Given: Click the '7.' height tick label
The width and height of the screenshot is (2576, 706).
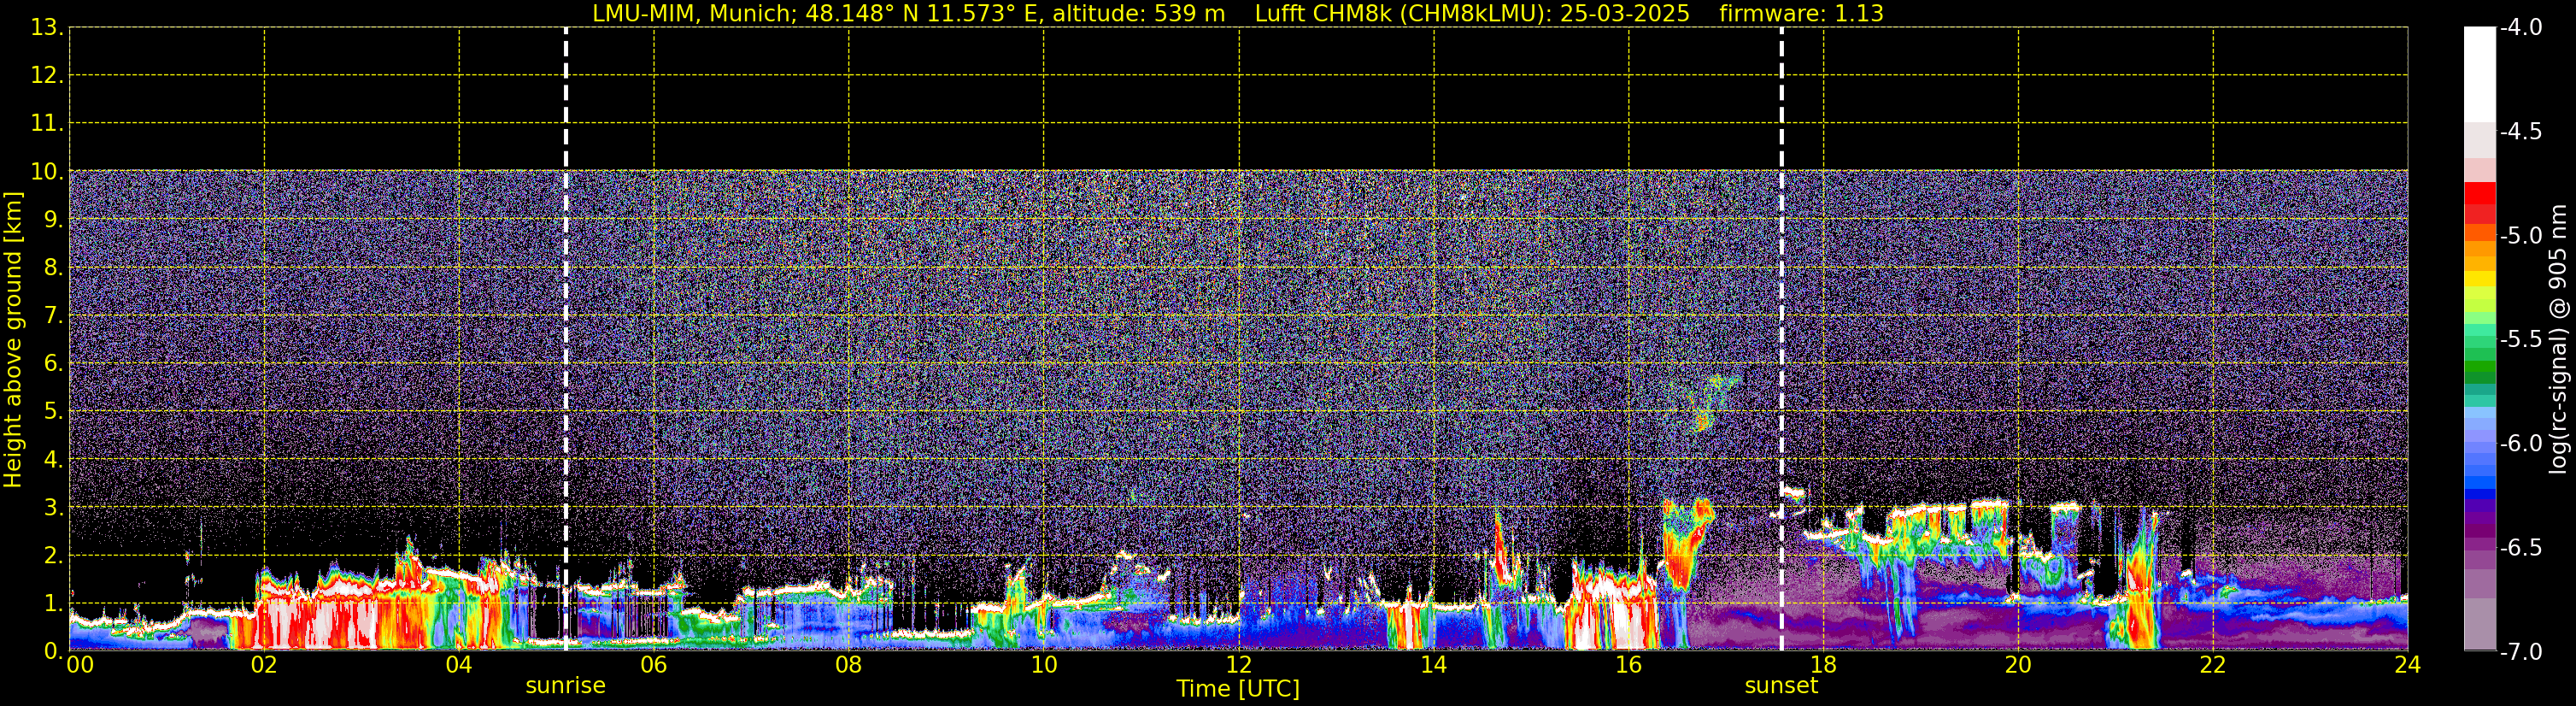Looking at the screenshot, I should 53,316.
